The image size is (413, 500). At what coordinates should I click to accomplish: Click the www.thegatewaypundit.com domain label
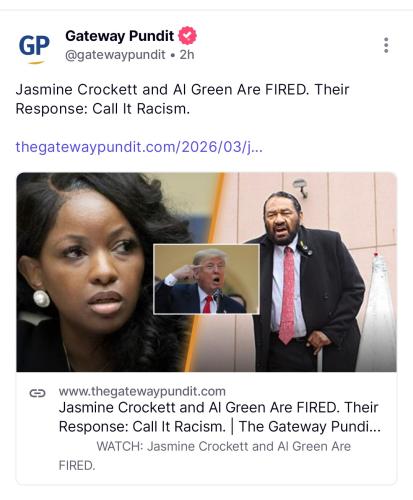[x=142, y=391]
